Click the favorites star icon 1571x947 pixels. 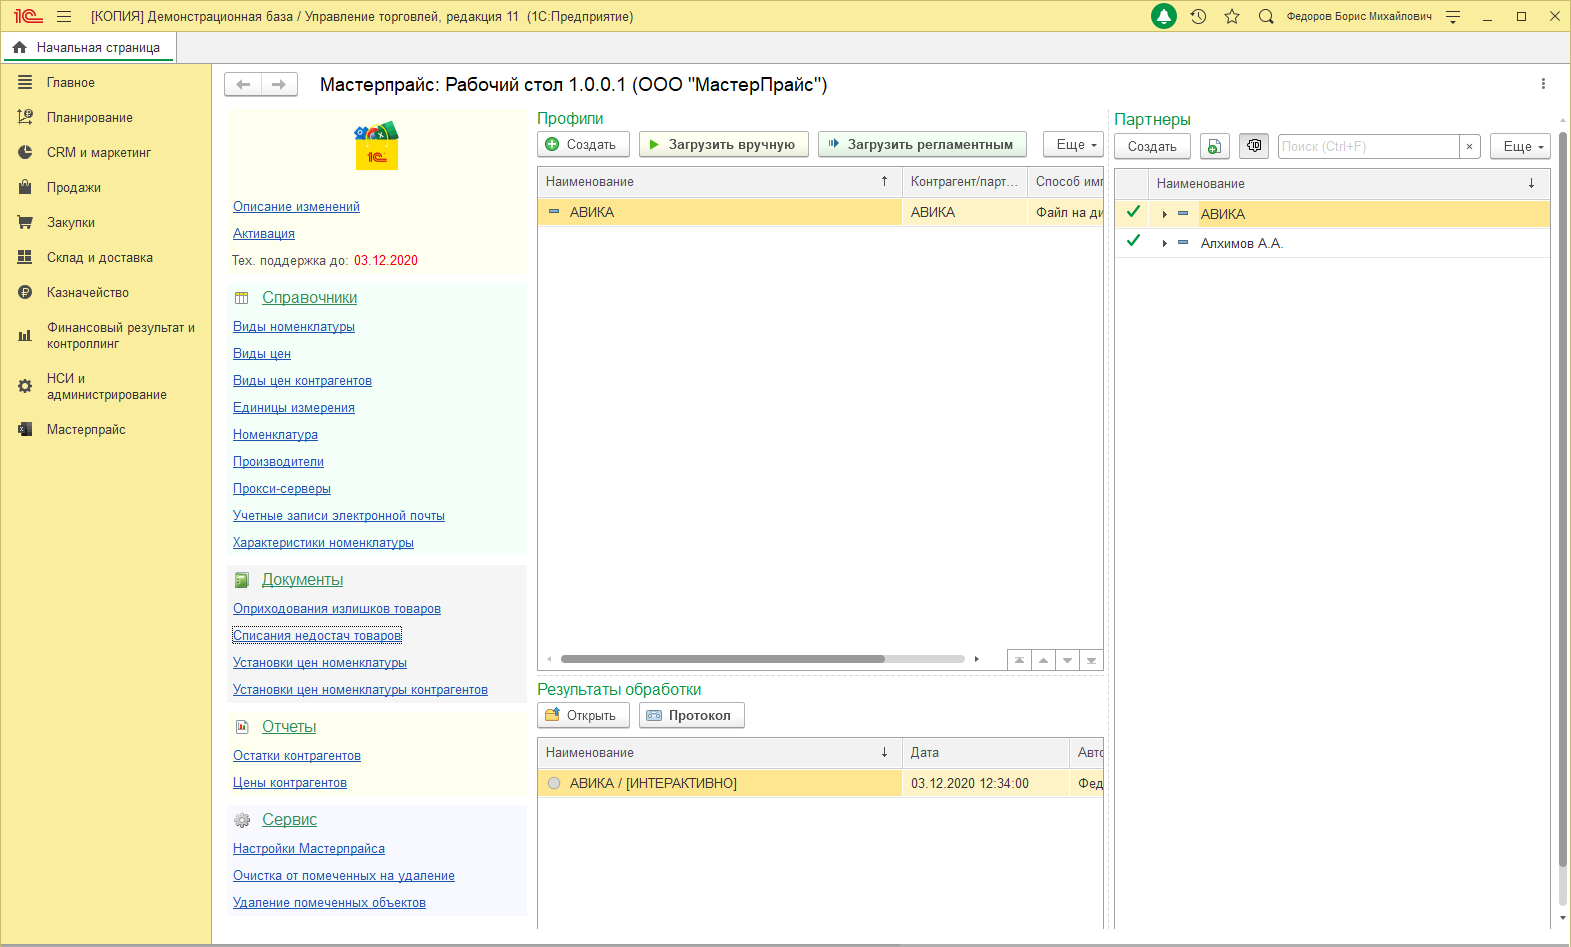(1232, 16)
